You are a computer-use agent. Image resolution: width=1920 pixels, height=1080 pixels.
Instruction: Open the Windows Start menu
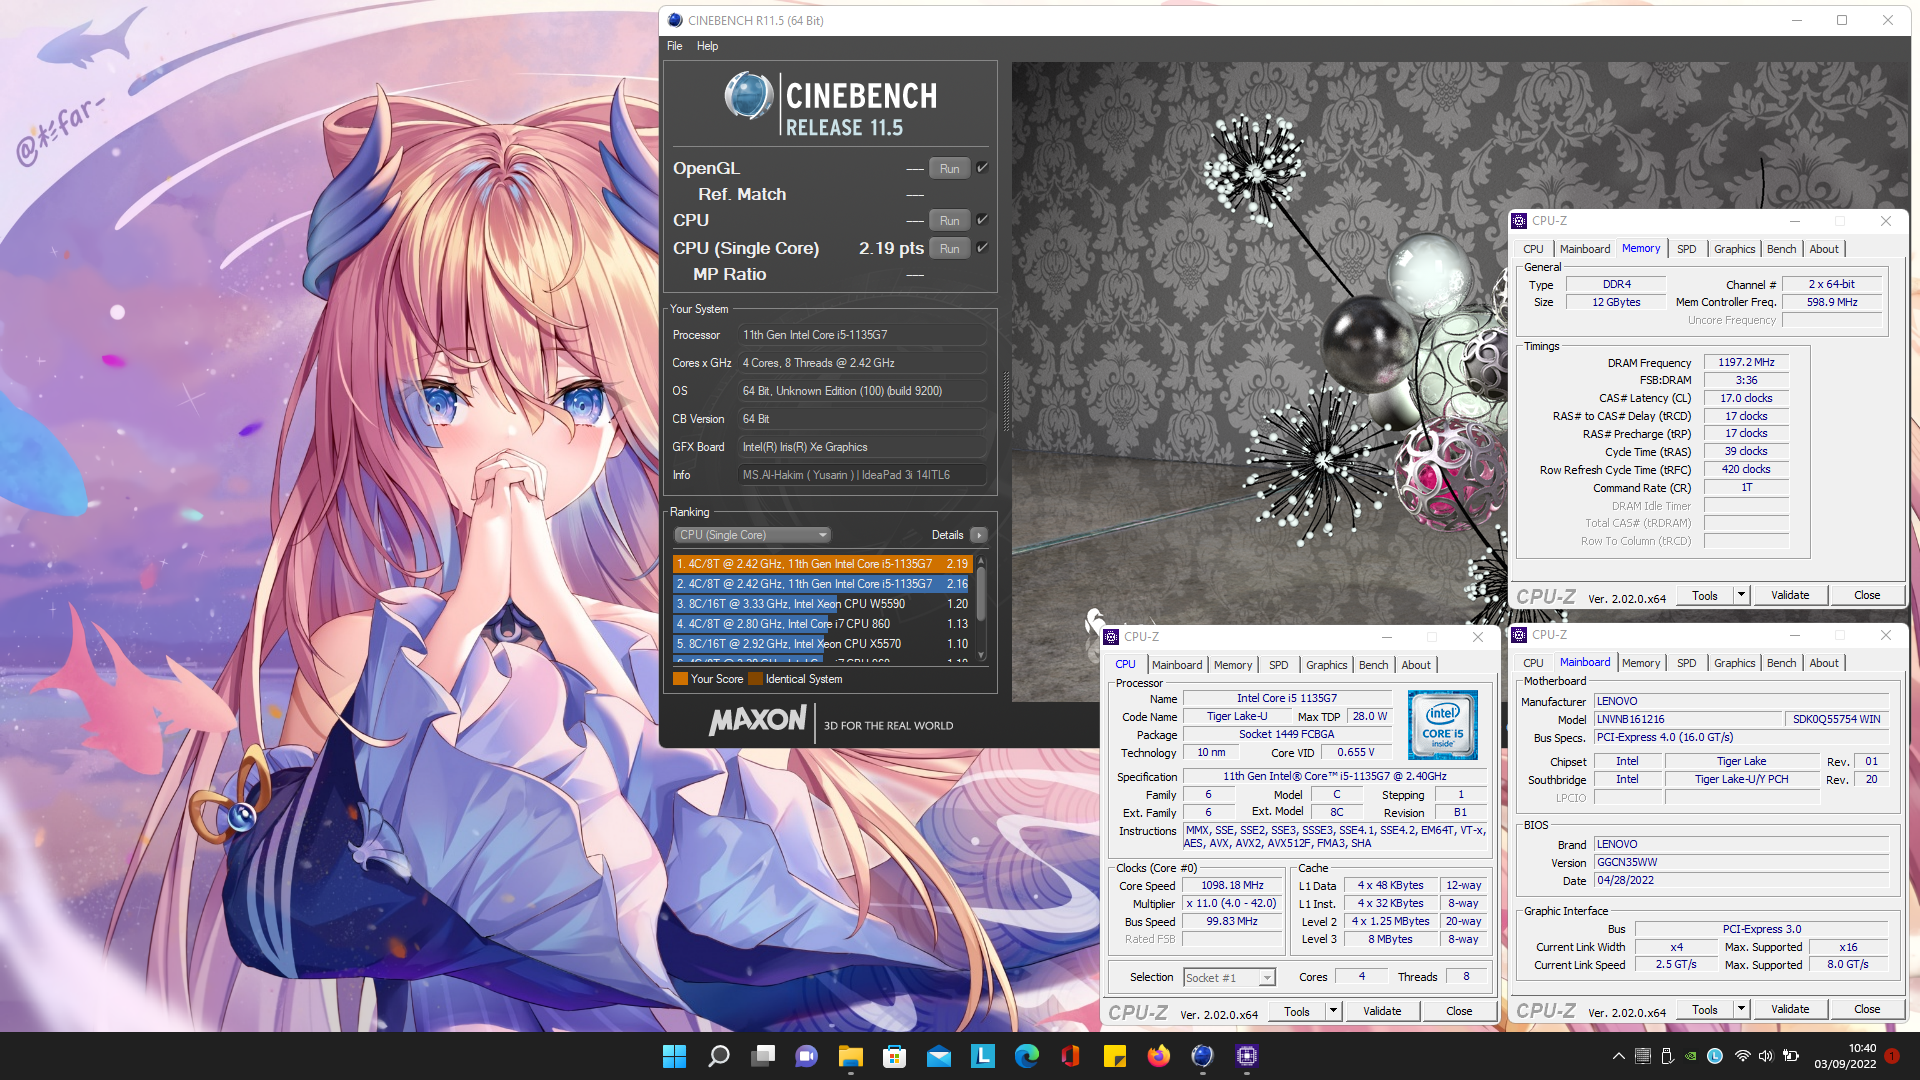point(674,1056)
